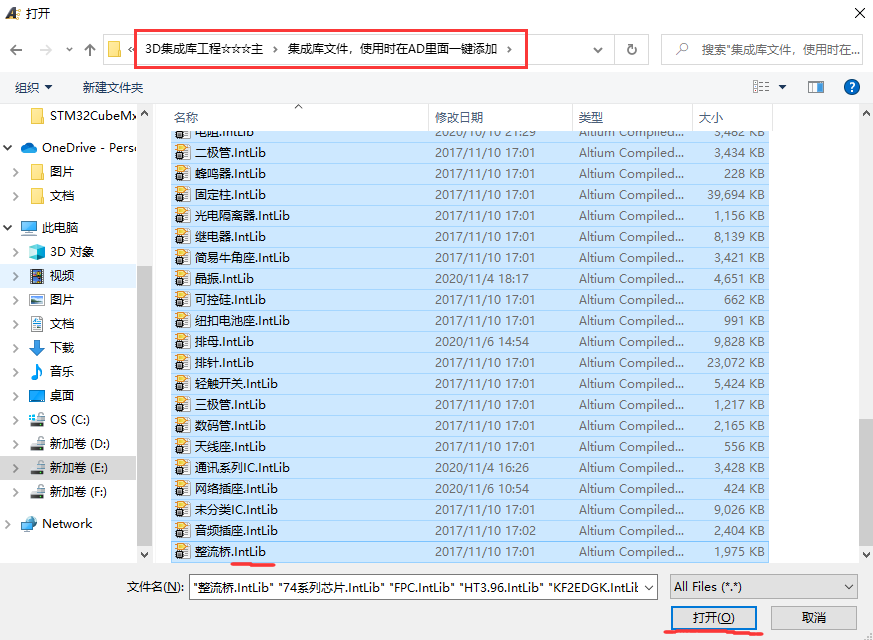The width and height of the screenshot is (873, 640).
Task: Collapse the OneDrive - Personal node
Action: [x=8, y=147]
